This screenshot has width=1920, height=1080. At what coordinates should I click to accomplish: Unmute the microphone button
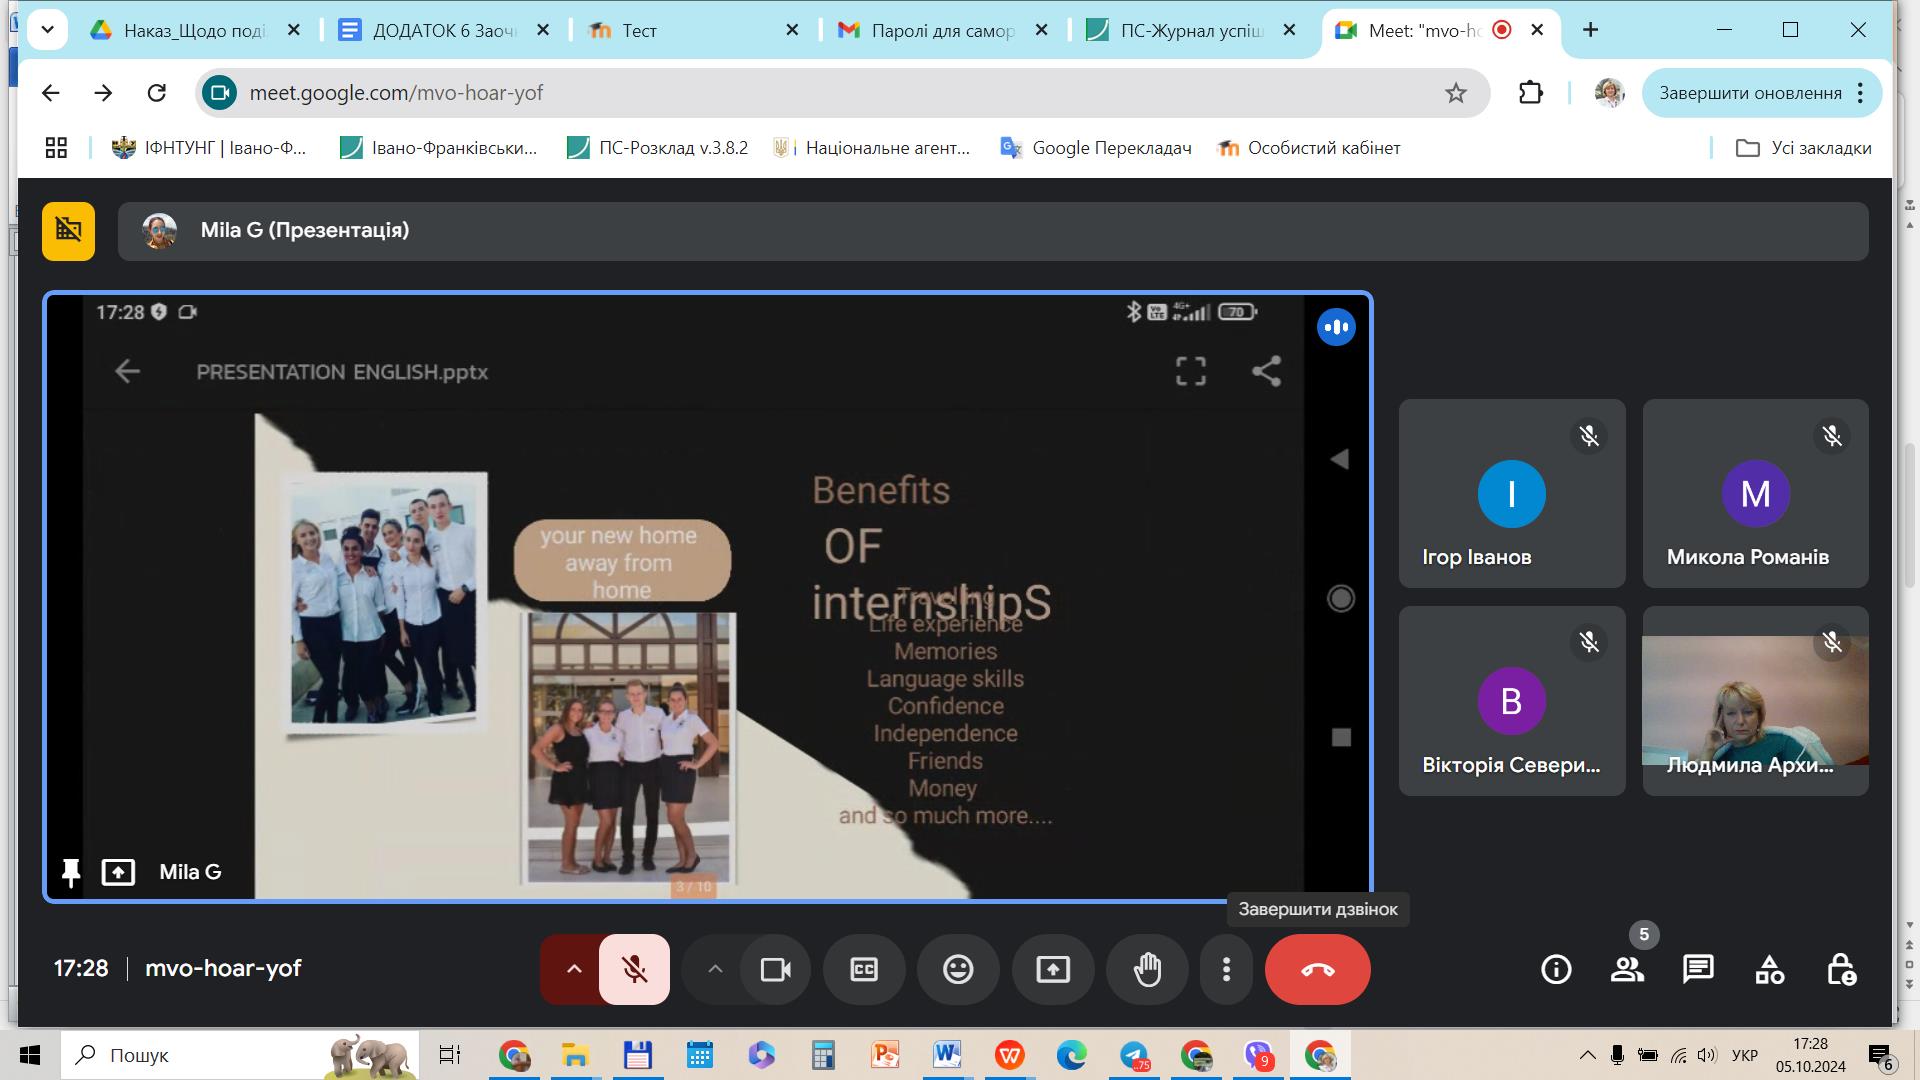634,969
